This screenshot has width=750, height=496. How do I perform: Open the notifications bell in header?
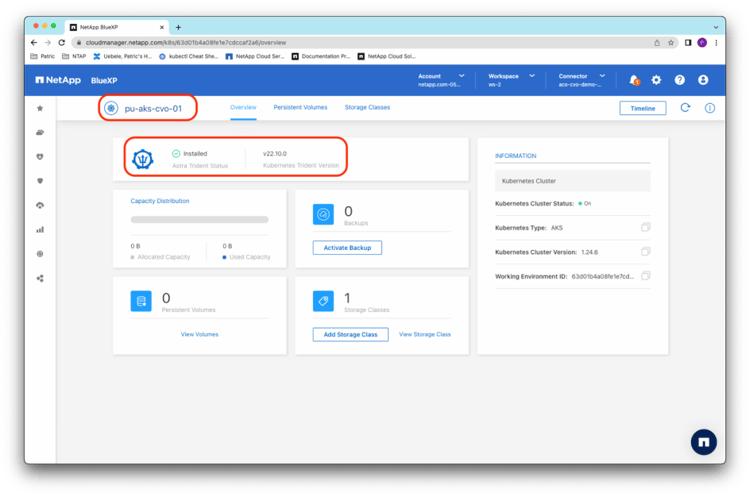point(634,80)
